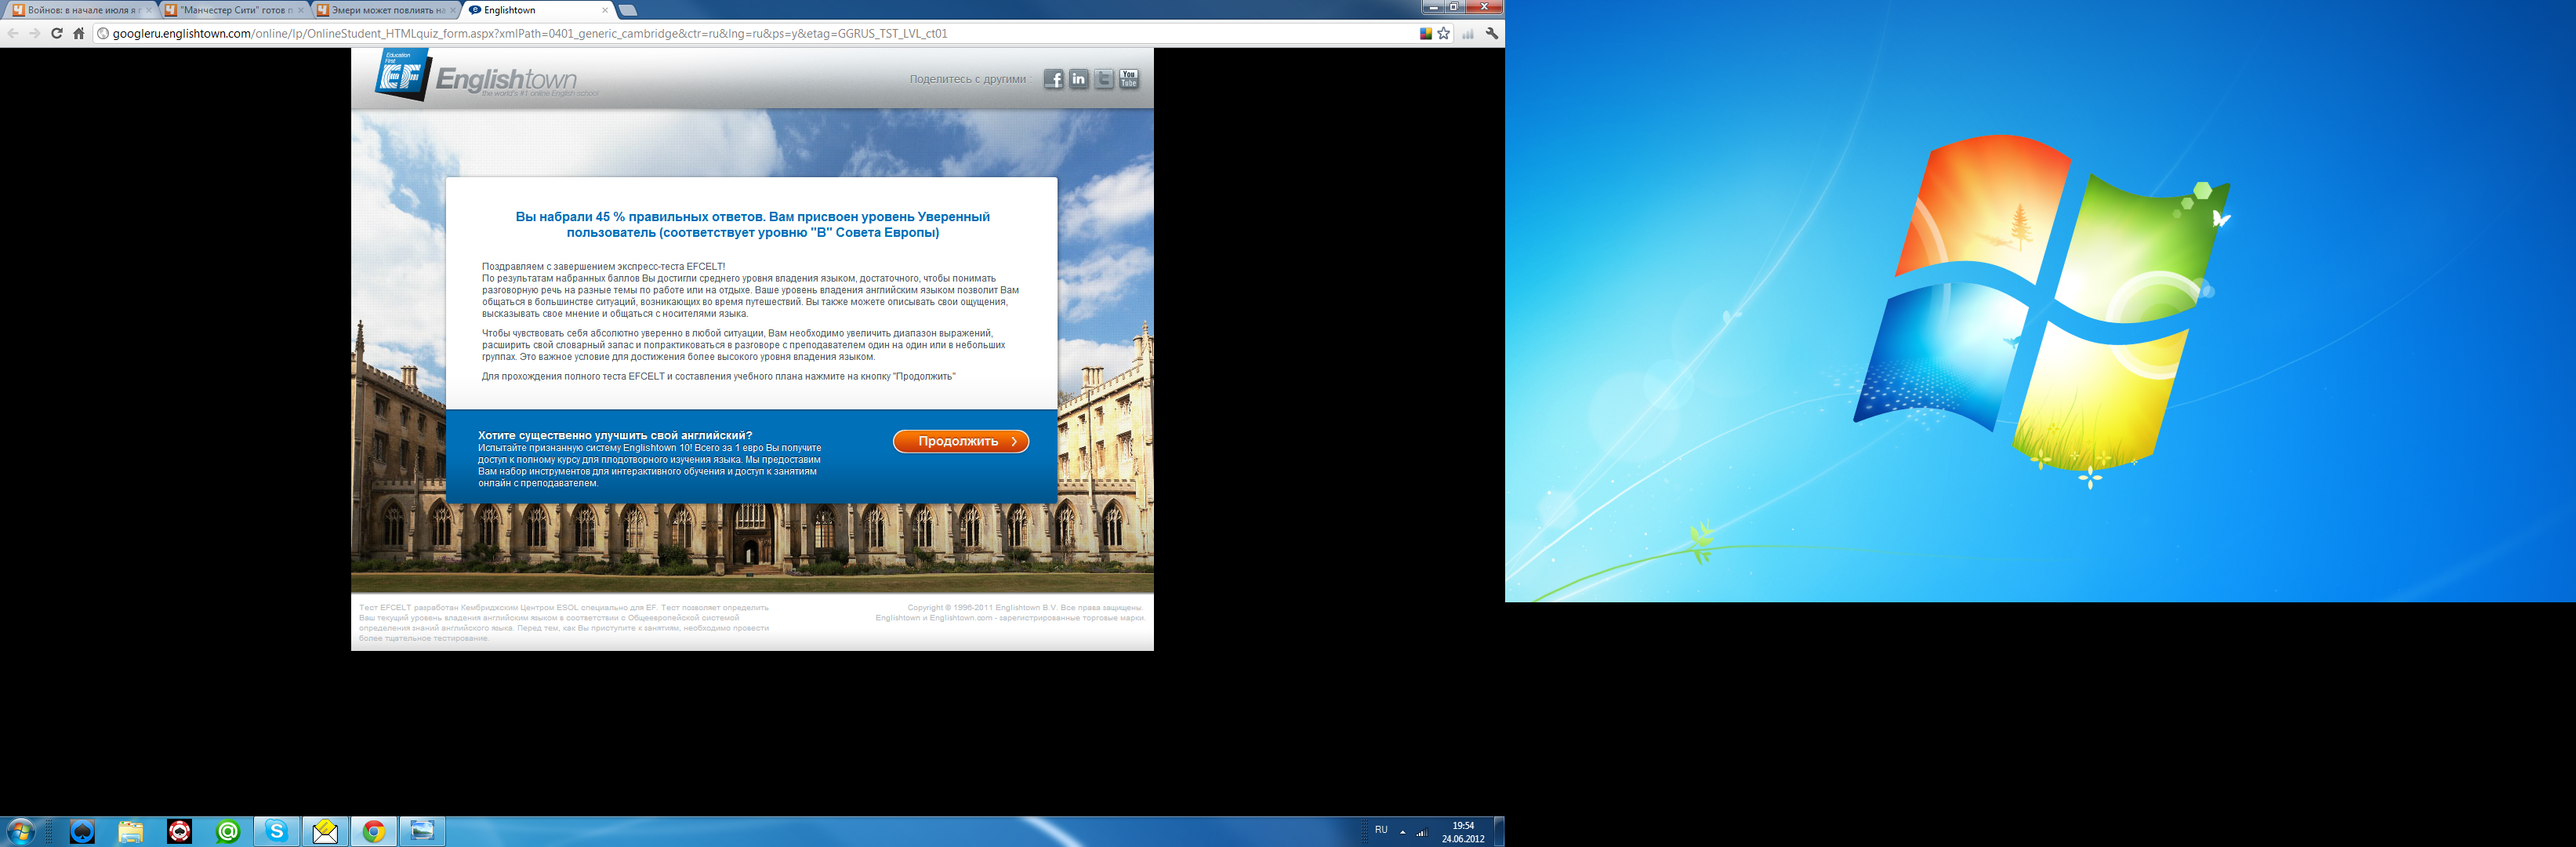The height and width of the screenshot is (847, 2576).
Task: Close the Englishtown tab
Action: pos(605,10)
